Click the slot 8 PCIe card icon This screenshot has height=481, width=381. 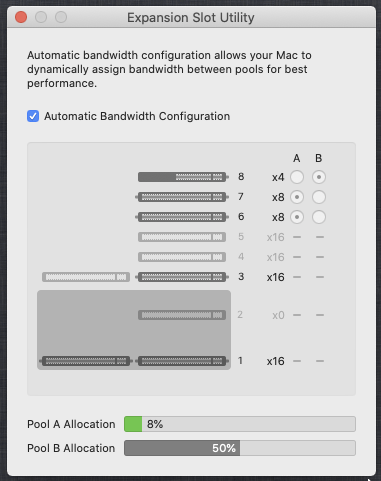[x=183, y=177]
